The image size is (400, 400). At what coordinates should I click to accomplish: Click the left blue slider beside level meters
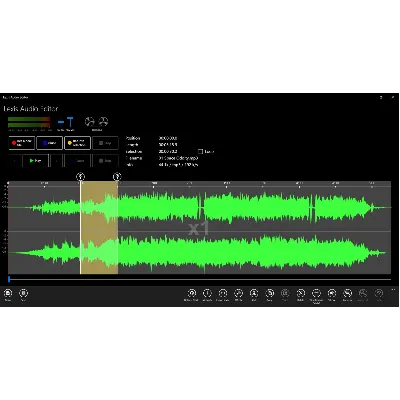pyautogui.click(x=61, y=122)
